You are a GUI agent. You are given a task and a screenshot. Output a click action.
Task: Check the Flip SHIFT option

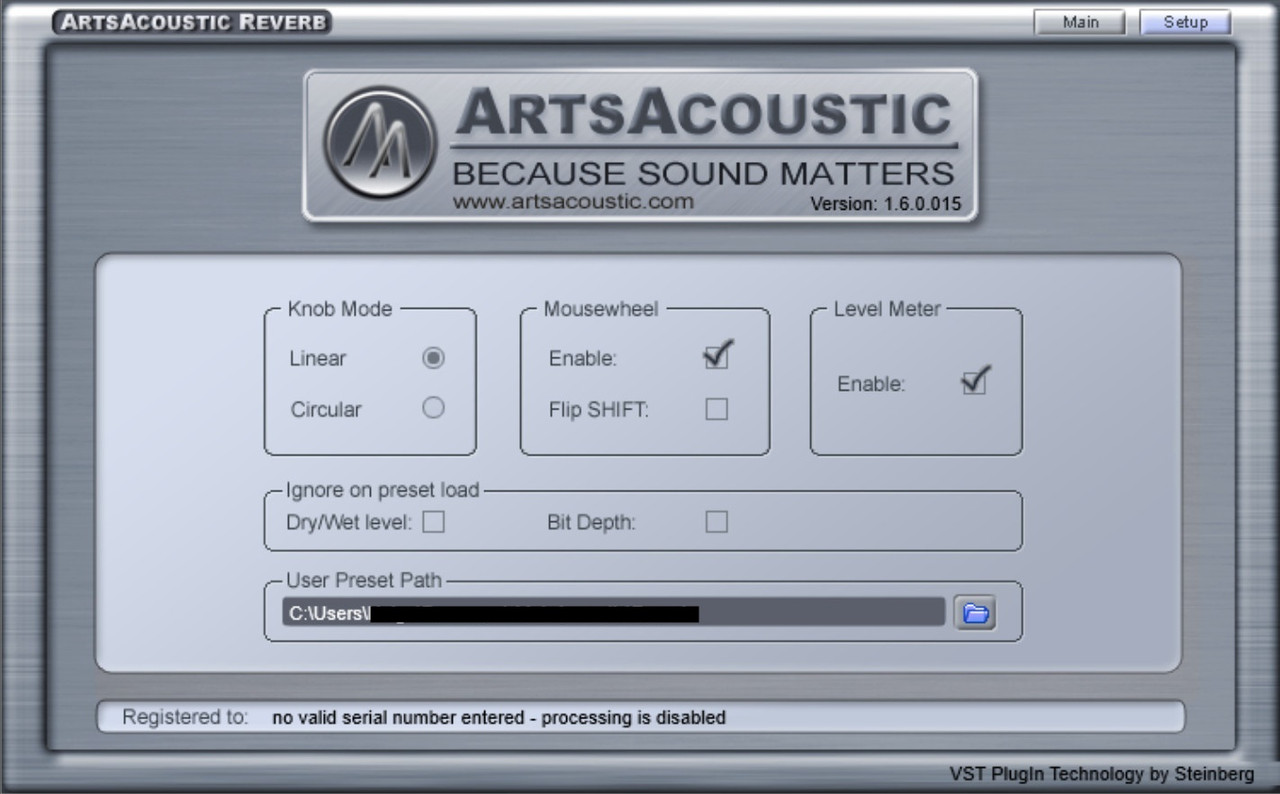(x=717, y=408)
